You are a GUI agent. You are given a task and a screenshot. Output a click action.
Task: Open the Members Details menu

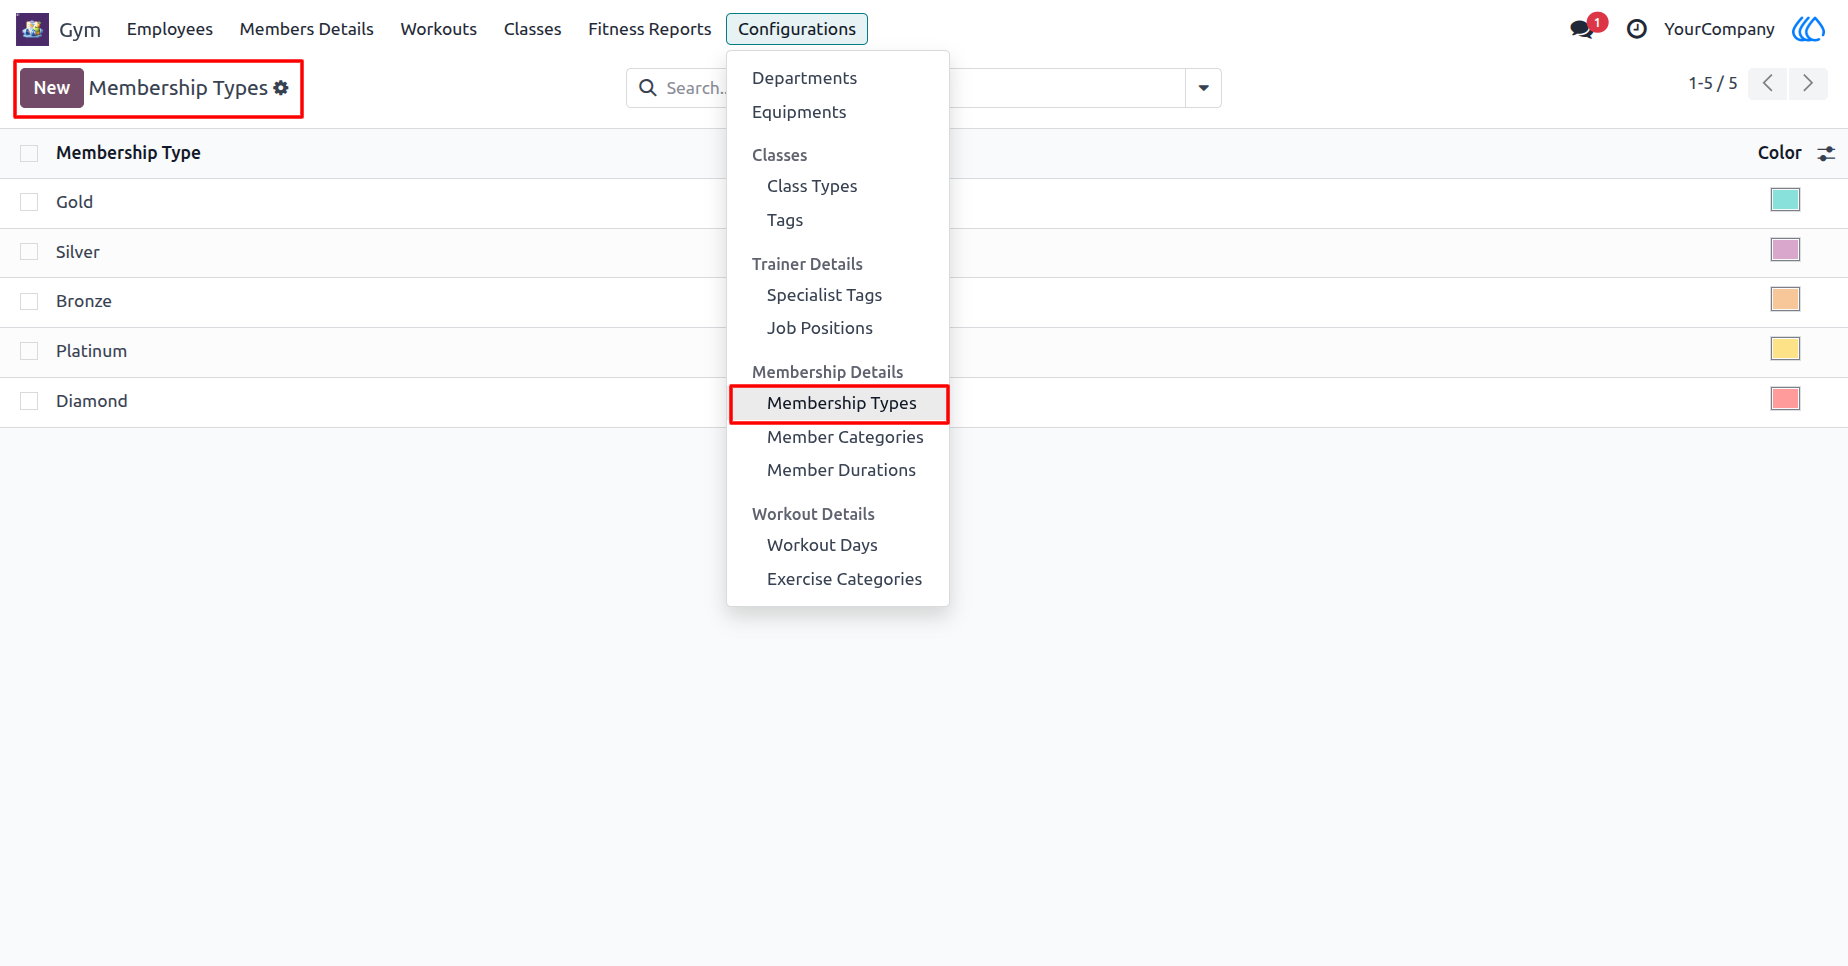tap(307, 29)
